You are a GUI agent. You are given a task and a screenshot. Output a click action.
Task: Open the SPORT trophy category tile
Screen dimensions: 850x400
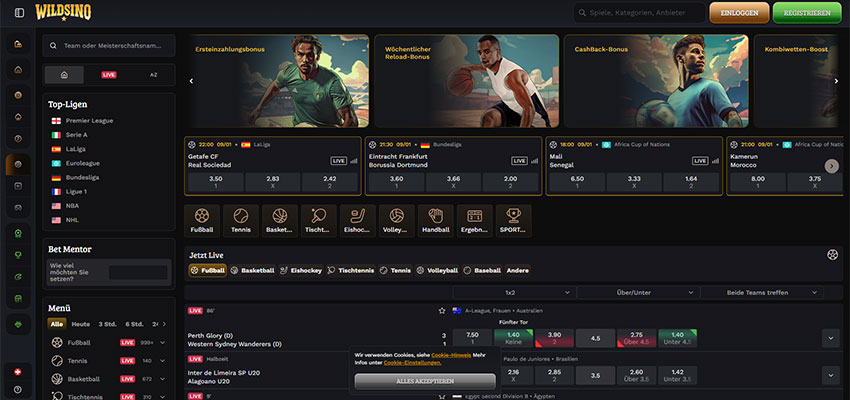[513, 221]
